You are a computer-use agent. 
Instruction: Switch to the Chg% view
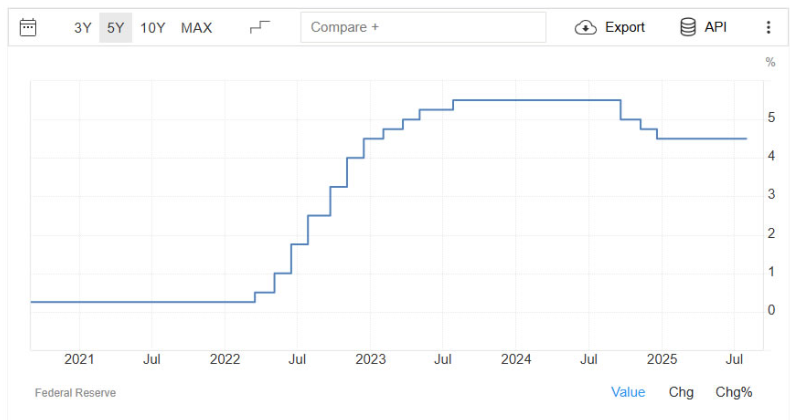pyautogui.click(x=734, y=392)
